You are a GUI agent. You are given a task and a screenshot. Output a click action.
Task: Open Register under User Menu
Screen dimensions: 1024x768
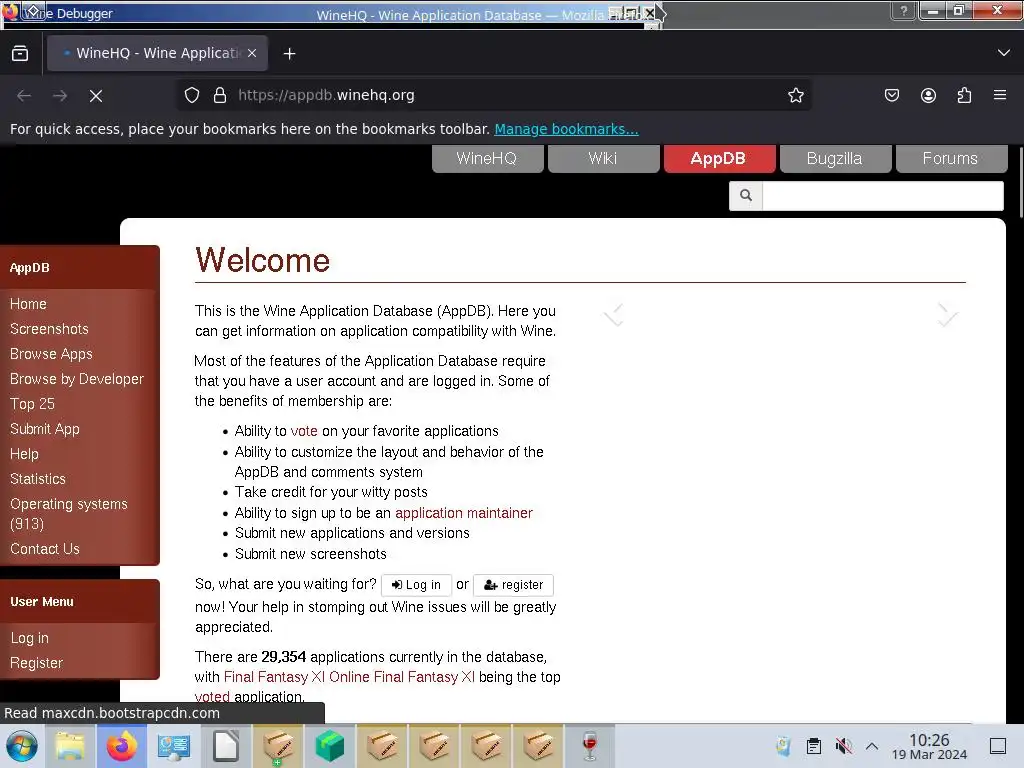(x=37, y=663)
